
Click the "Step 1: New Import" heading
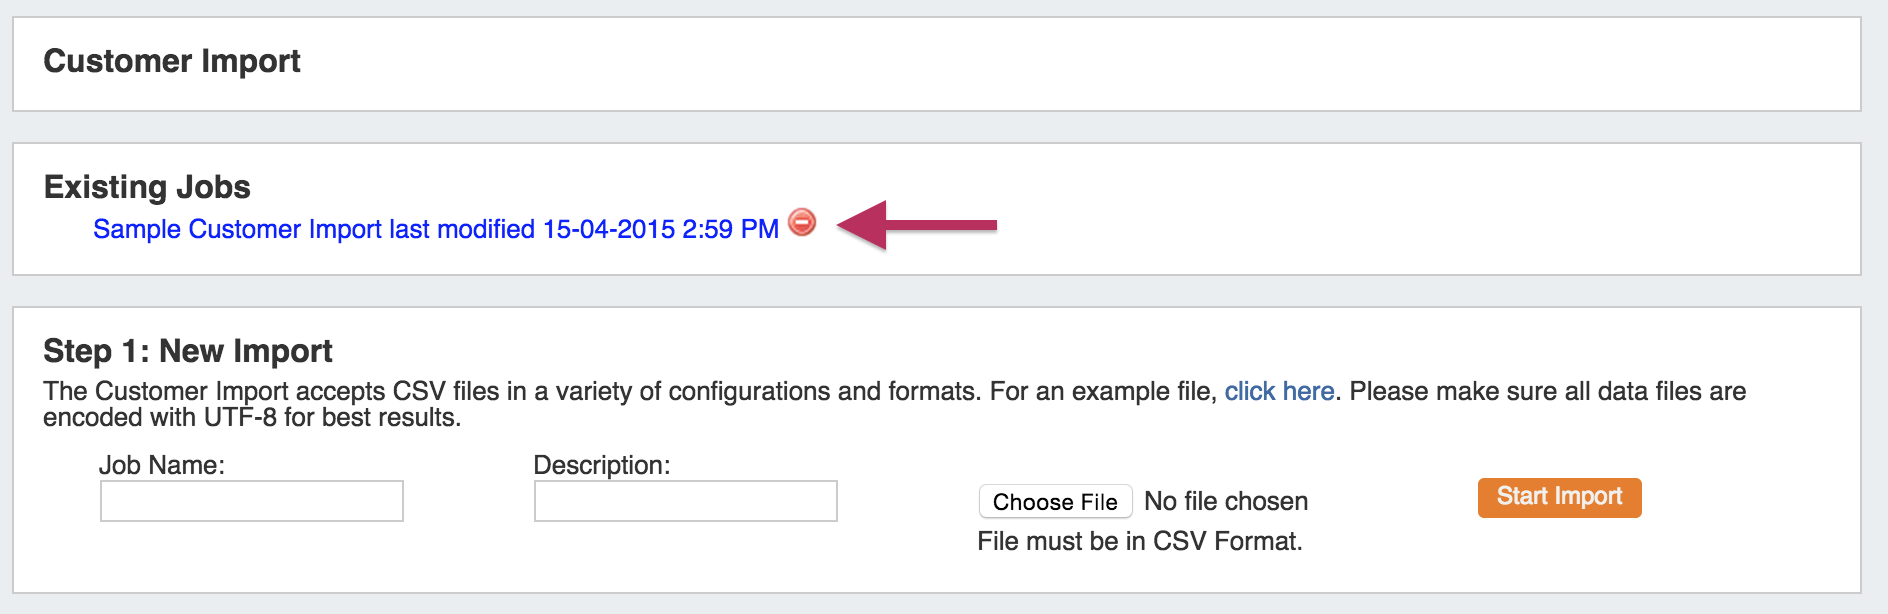pyautogui.click(x=188, y=351)
